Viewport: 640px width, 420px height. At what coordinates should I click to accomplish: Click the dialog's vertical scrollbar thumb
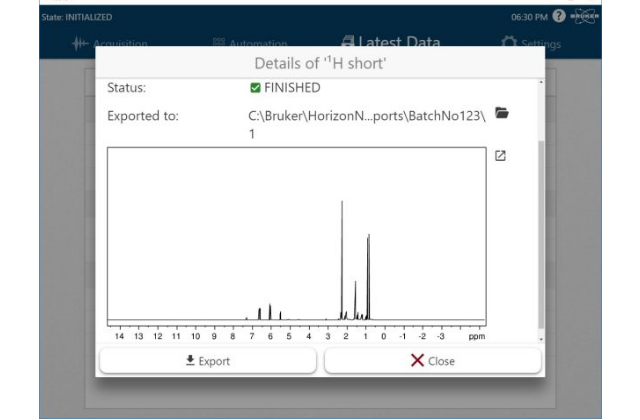coord(541,235)
